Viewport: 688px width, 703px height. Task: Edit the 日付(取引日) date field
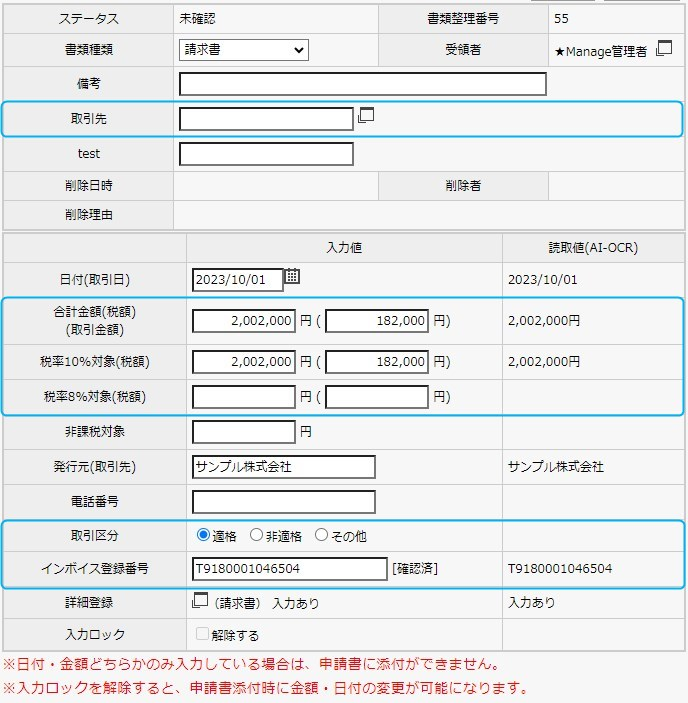(x=238, y=280)
